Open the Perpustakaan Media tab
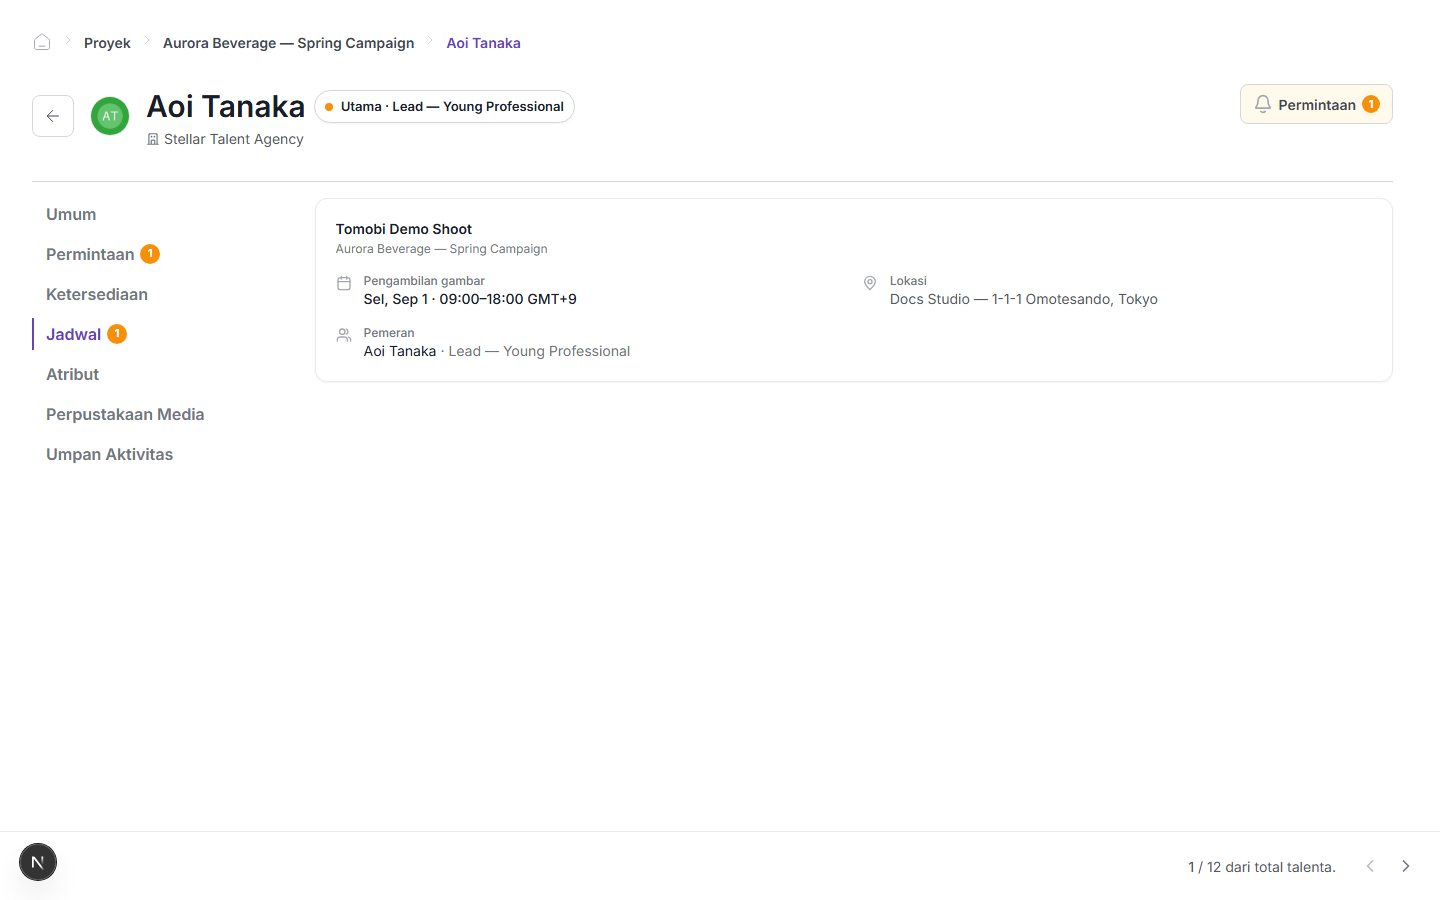 coord(125,414)
